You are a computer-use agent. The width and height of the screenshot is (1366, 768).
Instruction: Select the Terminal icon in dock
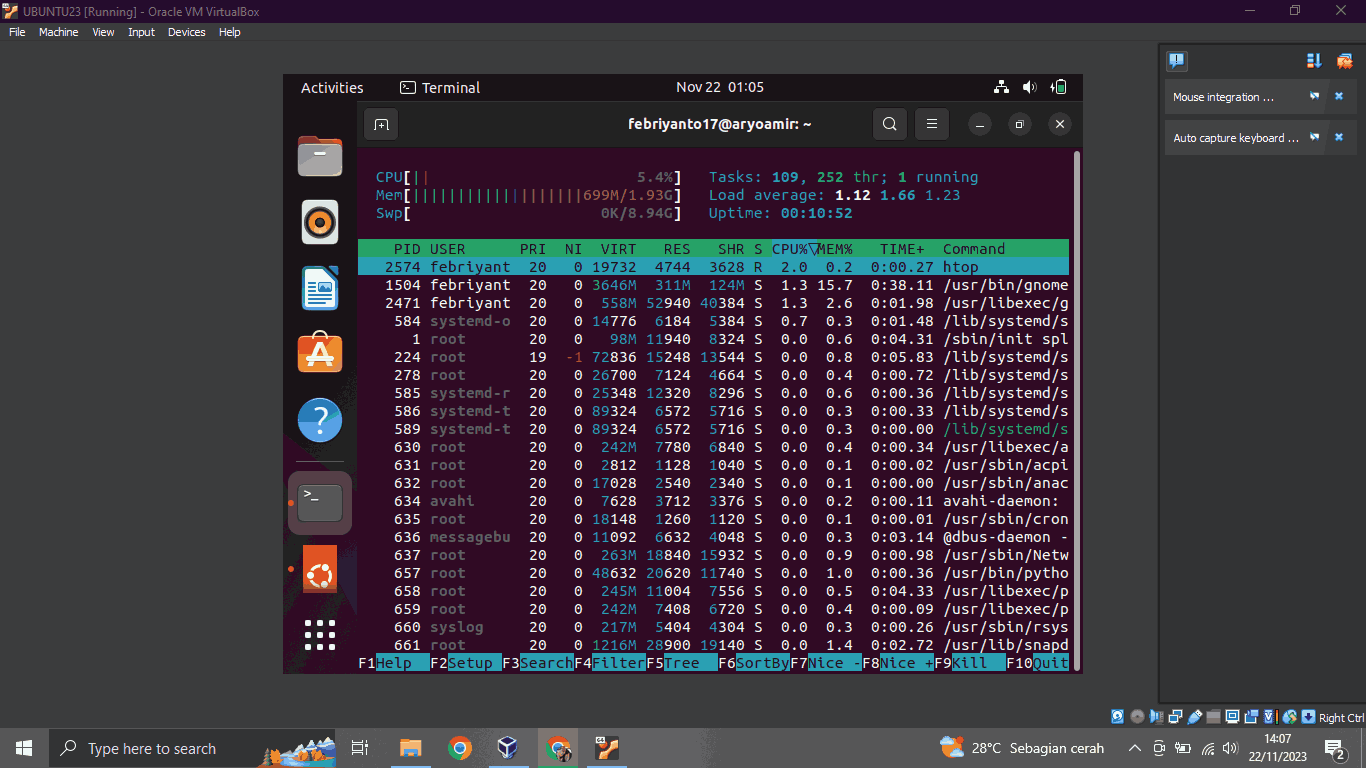coord(320,503)
